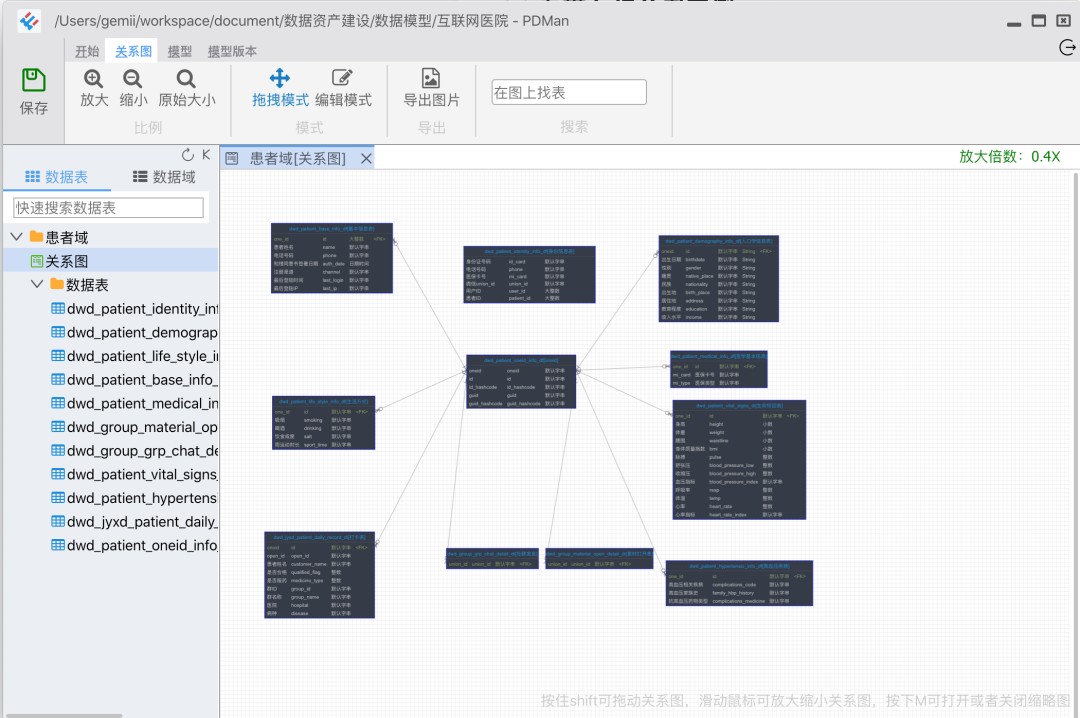1080x718 pixels.
Task: Select the dwd_patient_oneid_info table in the tree
Action: point(134,545)
